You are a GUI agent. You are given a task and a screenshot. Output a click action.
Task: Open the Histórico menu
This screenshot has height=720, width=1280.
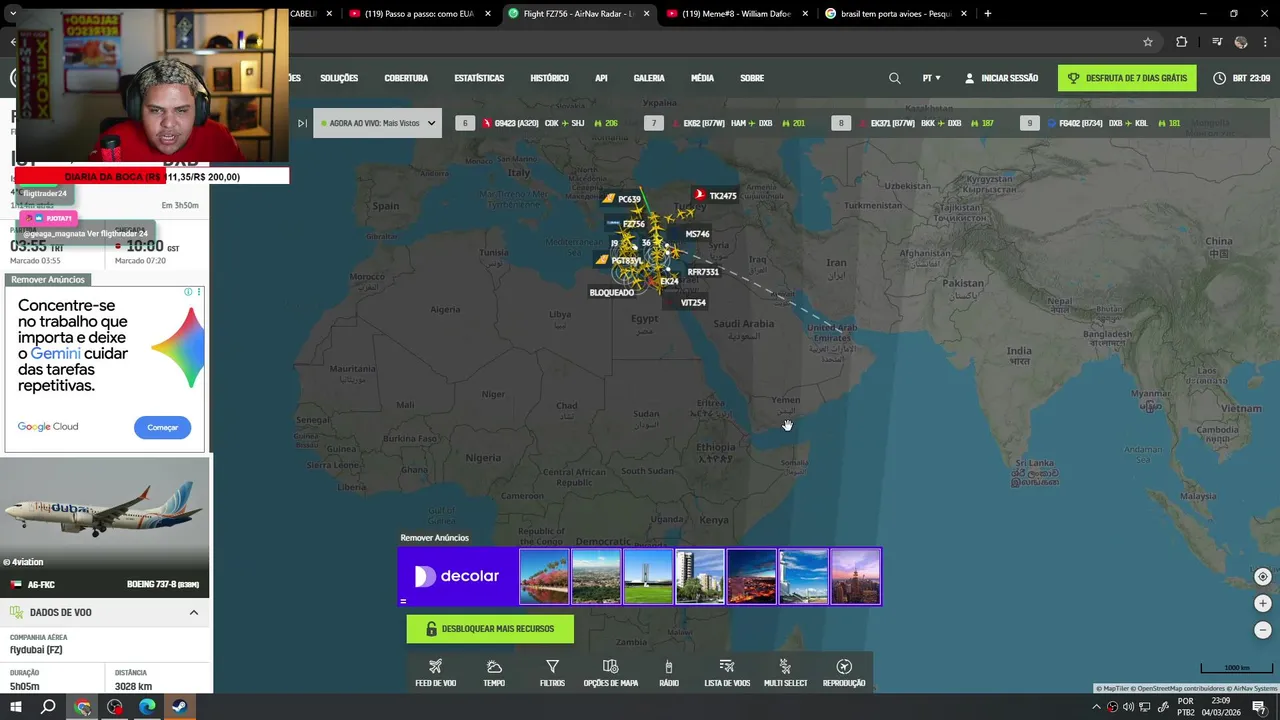(549, 78)
